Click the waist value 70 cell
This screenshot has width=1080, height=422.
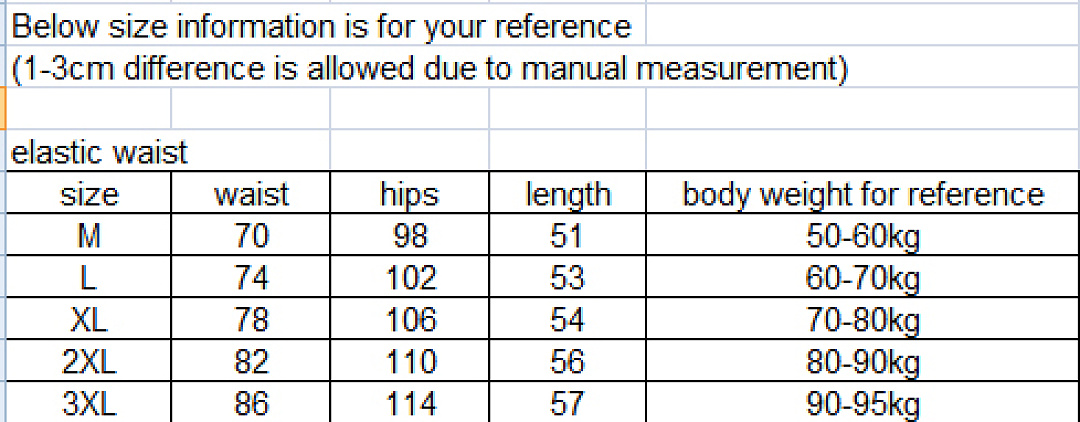click(251, 238)
